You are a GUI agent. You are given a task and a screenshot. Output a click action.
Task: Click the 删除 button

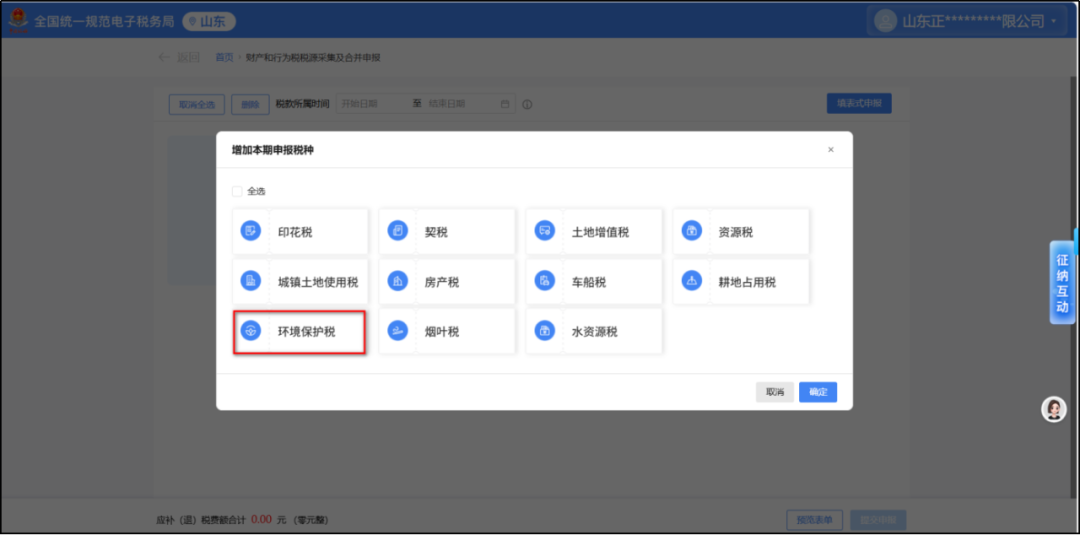click(x=250, y=105)
